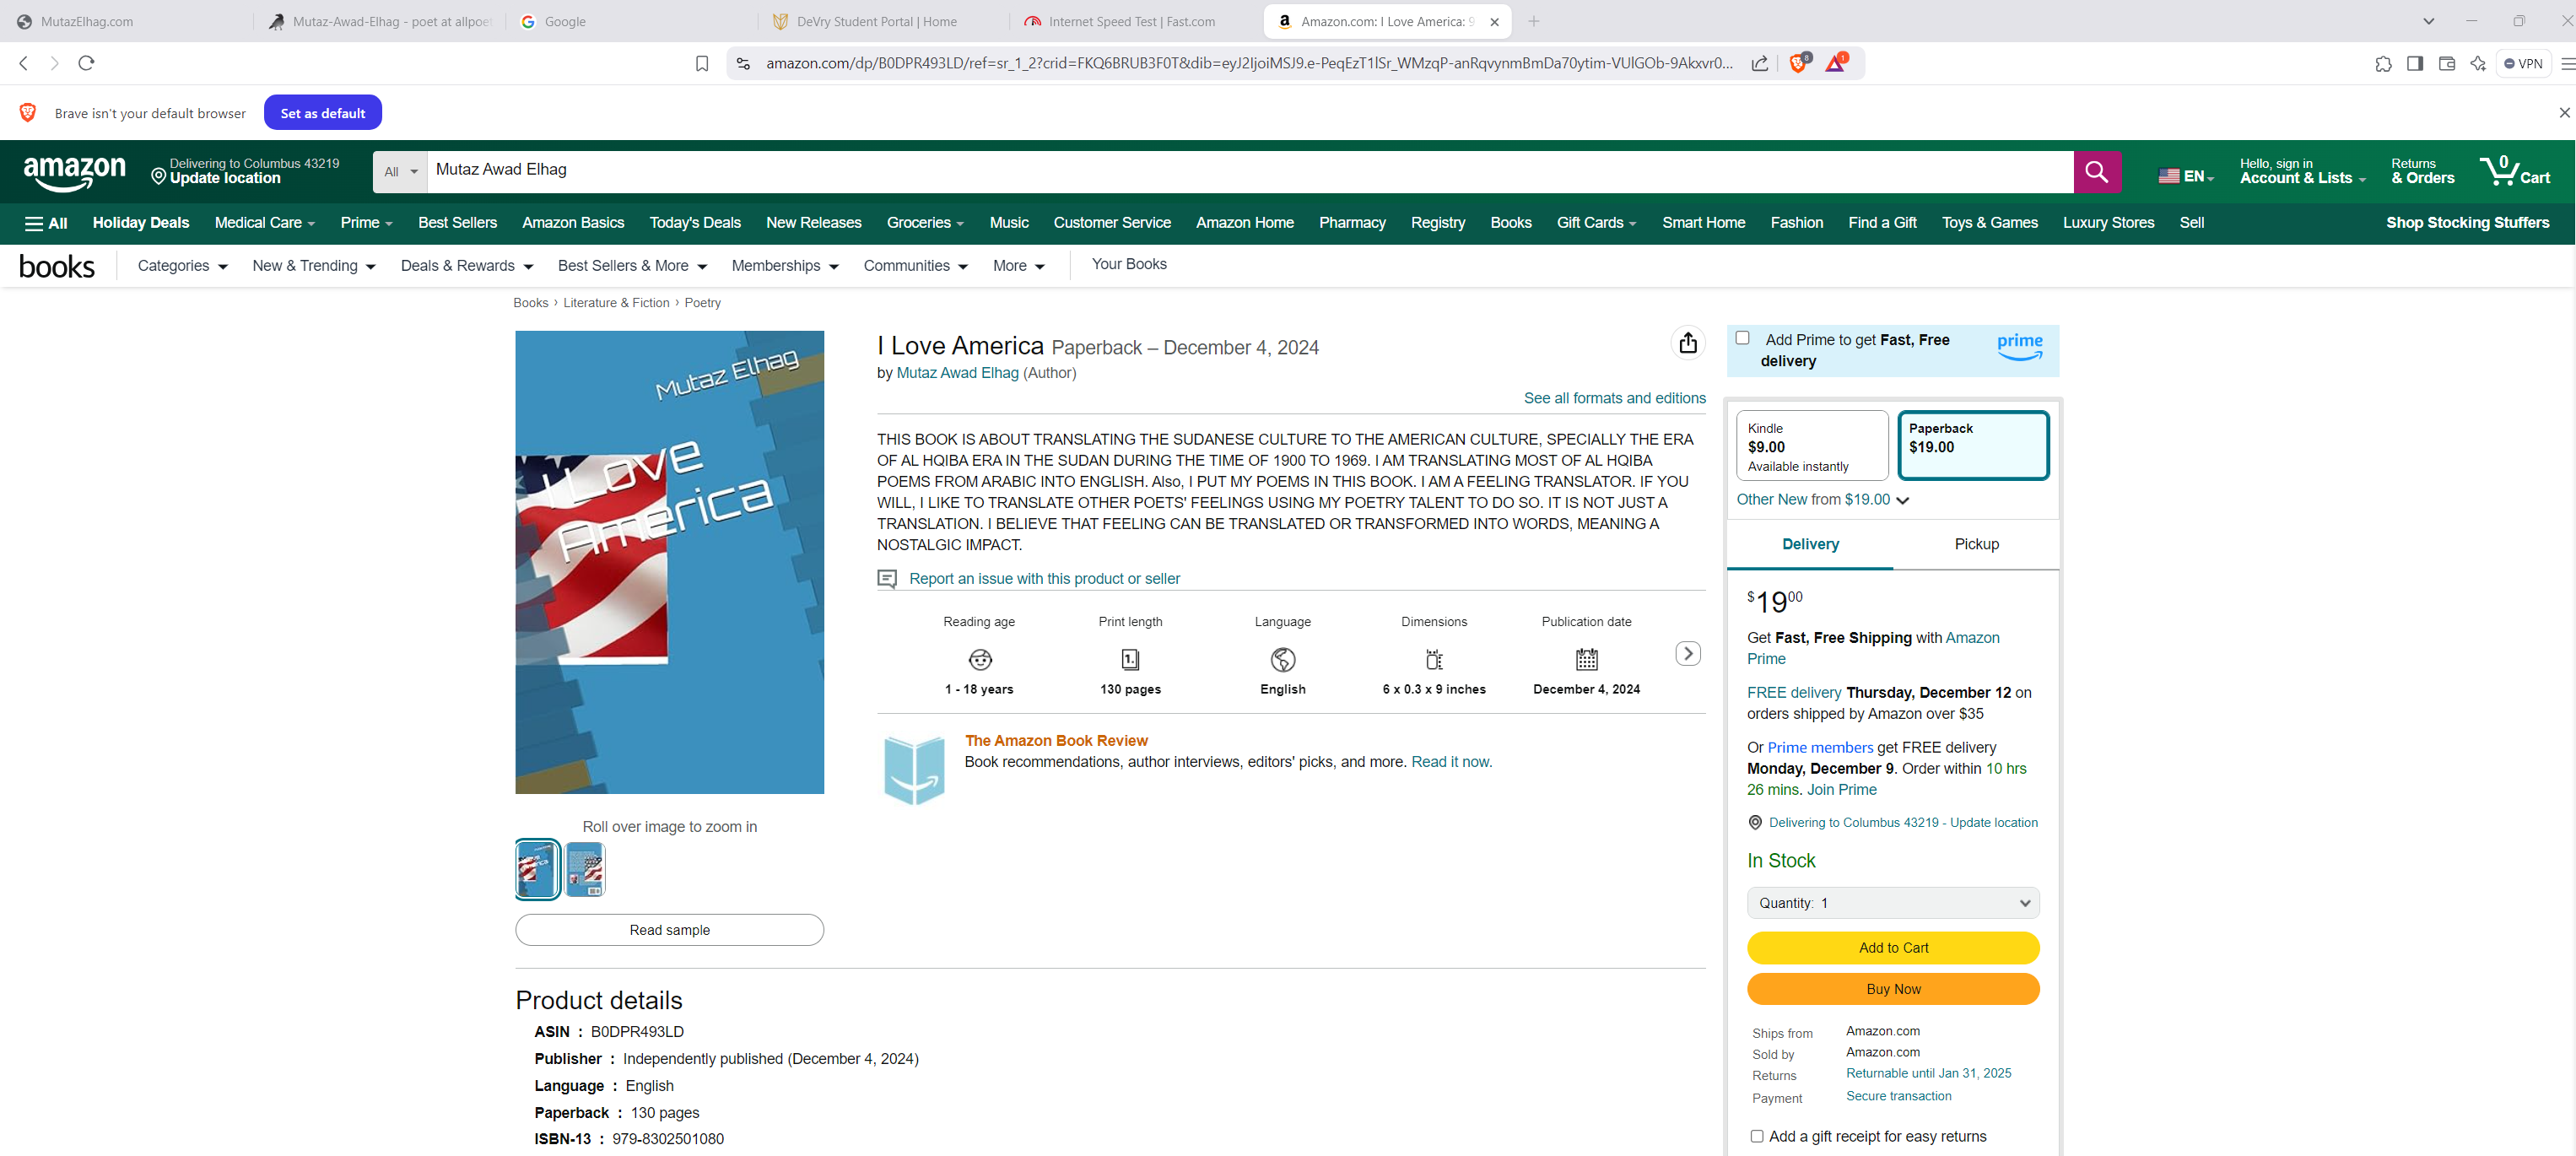Click the Amazon logo
Viewport: 2576px width, 1156px height.
(74, 171)
